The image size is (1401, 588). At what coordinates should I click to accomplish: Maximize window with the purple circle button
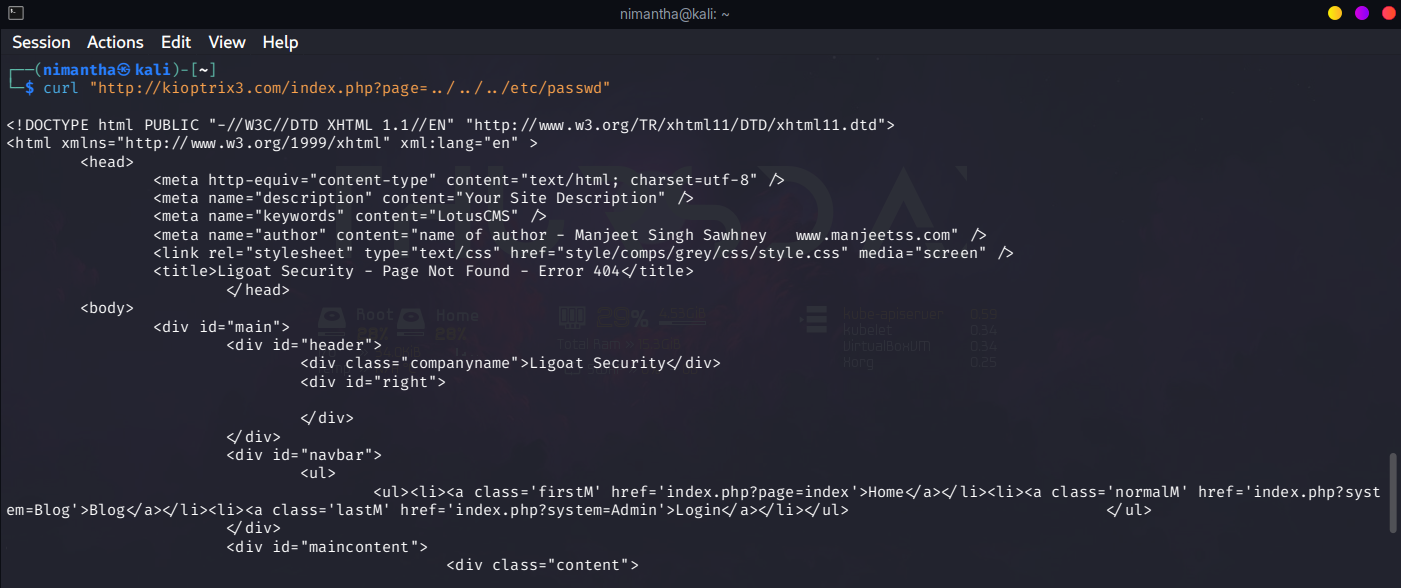click(x=1361, y=13)
